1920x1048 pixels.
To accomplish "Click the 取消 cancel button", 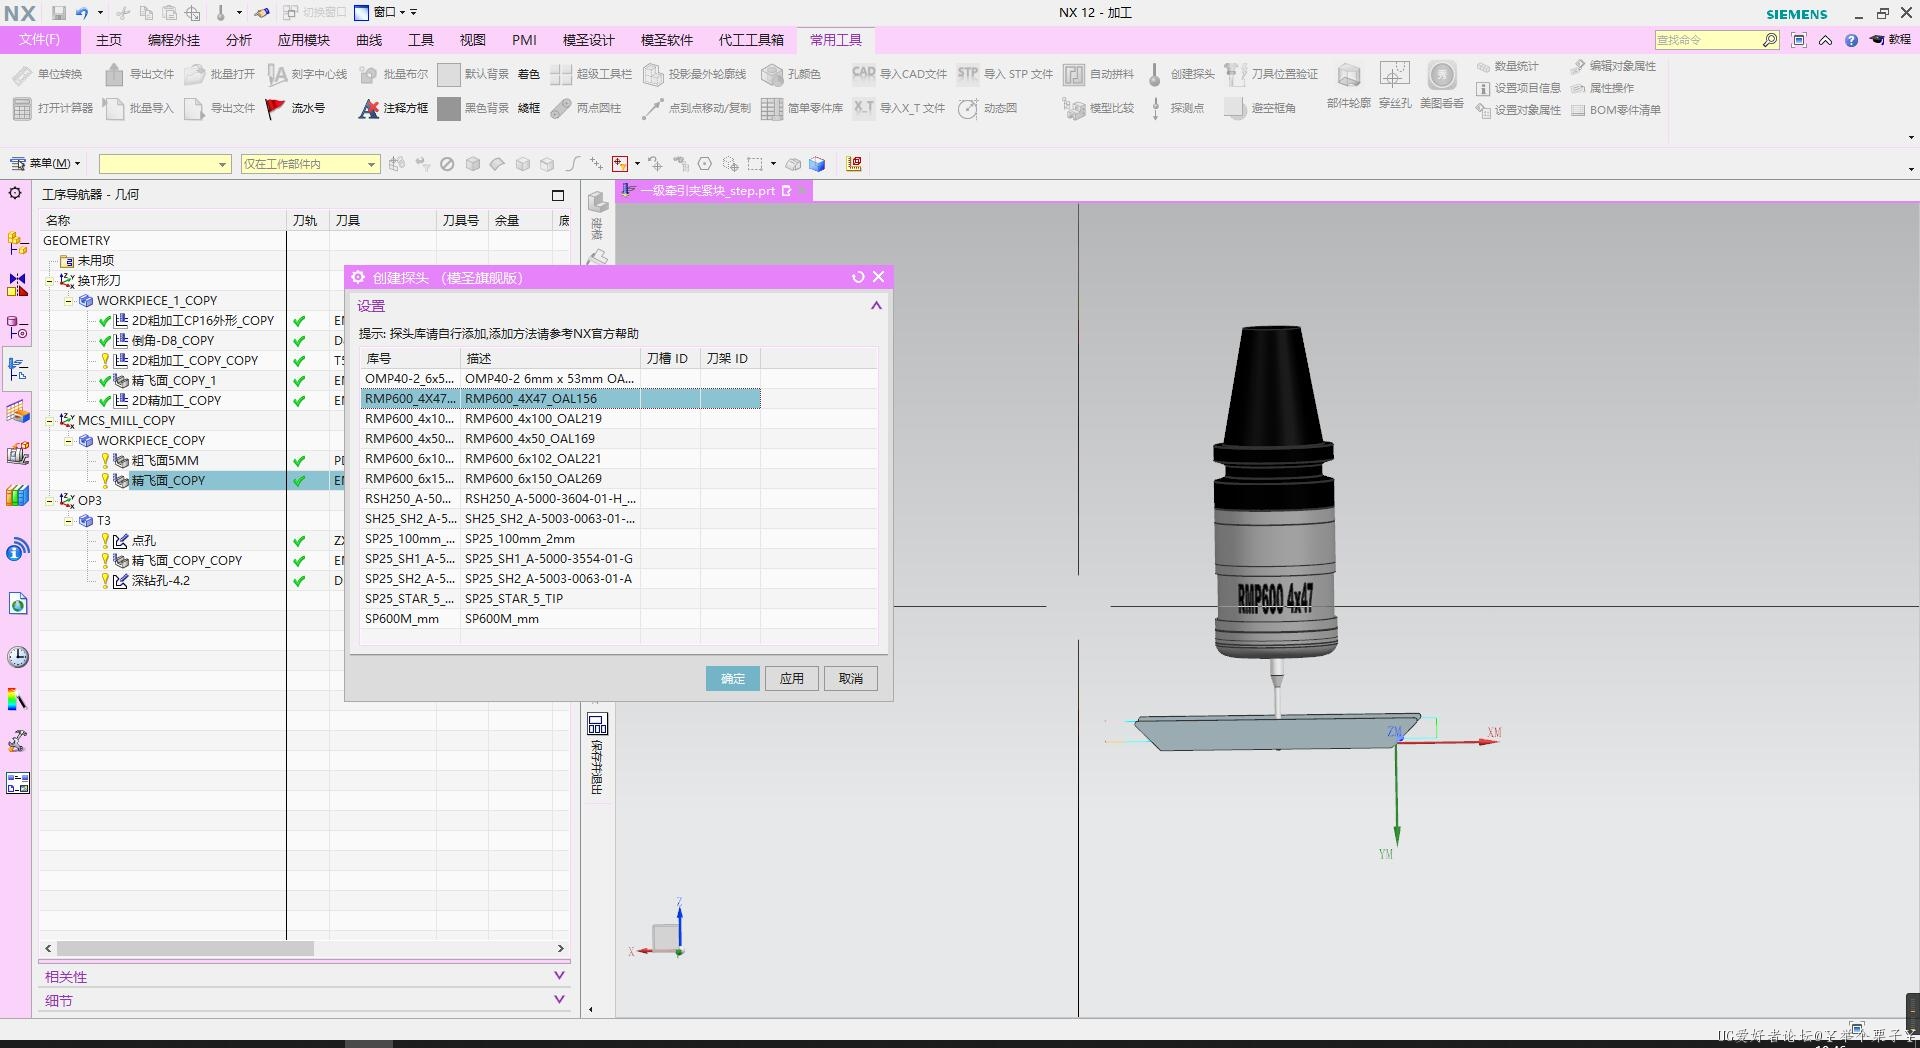I will click(x=851, y=678).
